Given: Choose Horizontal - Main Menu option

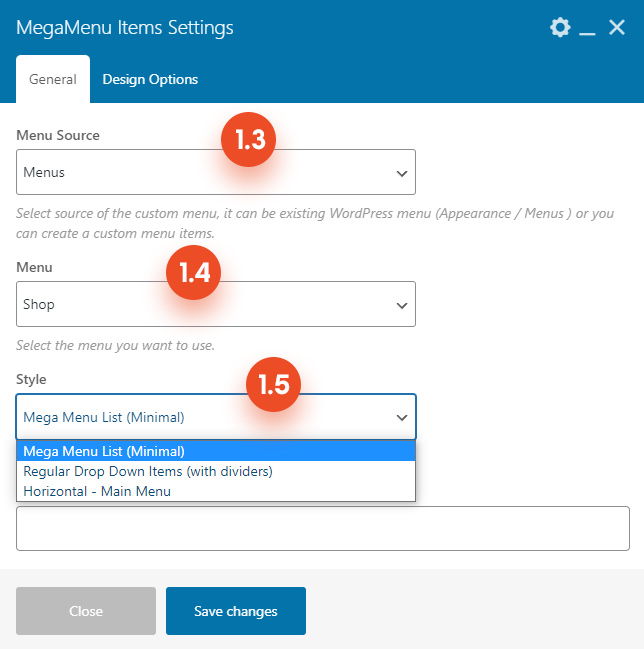Looking at the screenshot, I should click(216, 491).
